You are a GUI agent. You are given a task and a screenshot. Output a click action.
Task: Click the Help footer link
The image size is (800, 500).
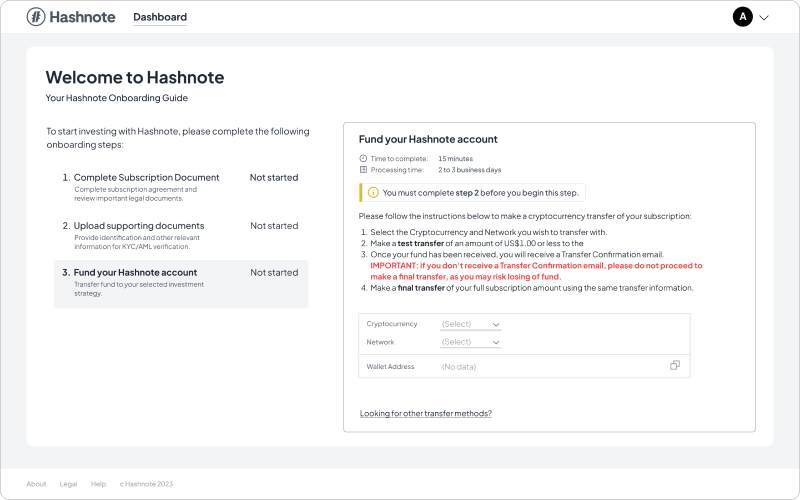(98, 484)
